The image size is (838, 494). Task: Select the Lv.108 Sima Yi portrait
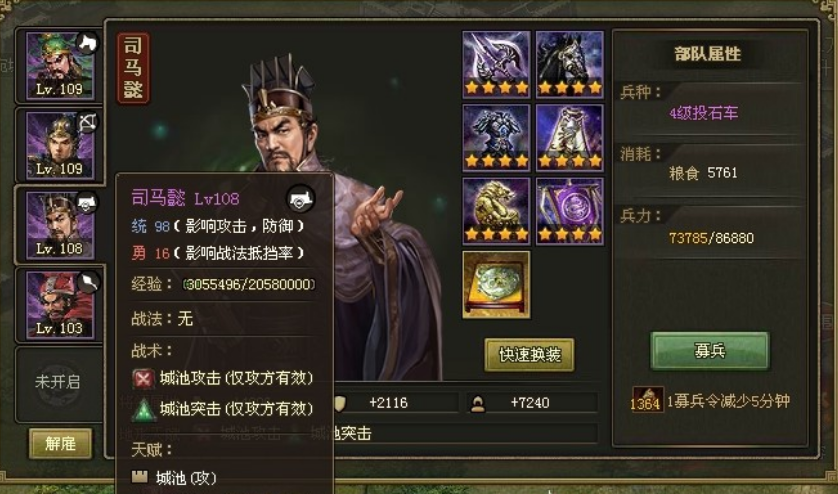click(x=60, y=225)
